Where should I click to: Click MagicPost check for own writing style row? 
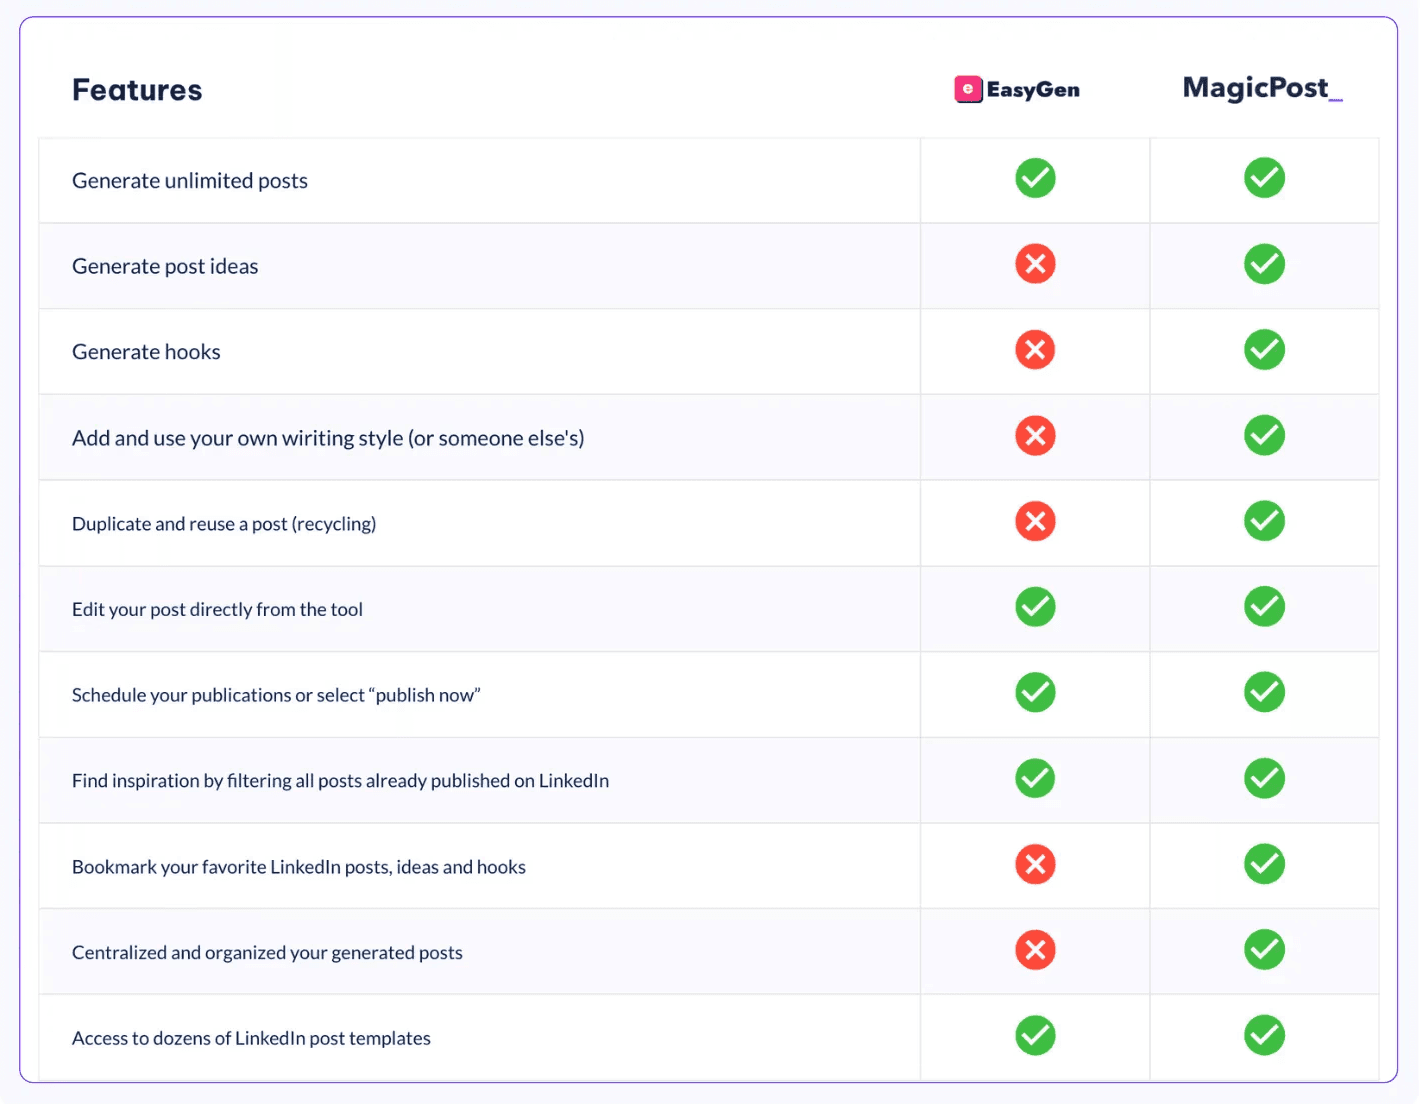click(1264, 436)
